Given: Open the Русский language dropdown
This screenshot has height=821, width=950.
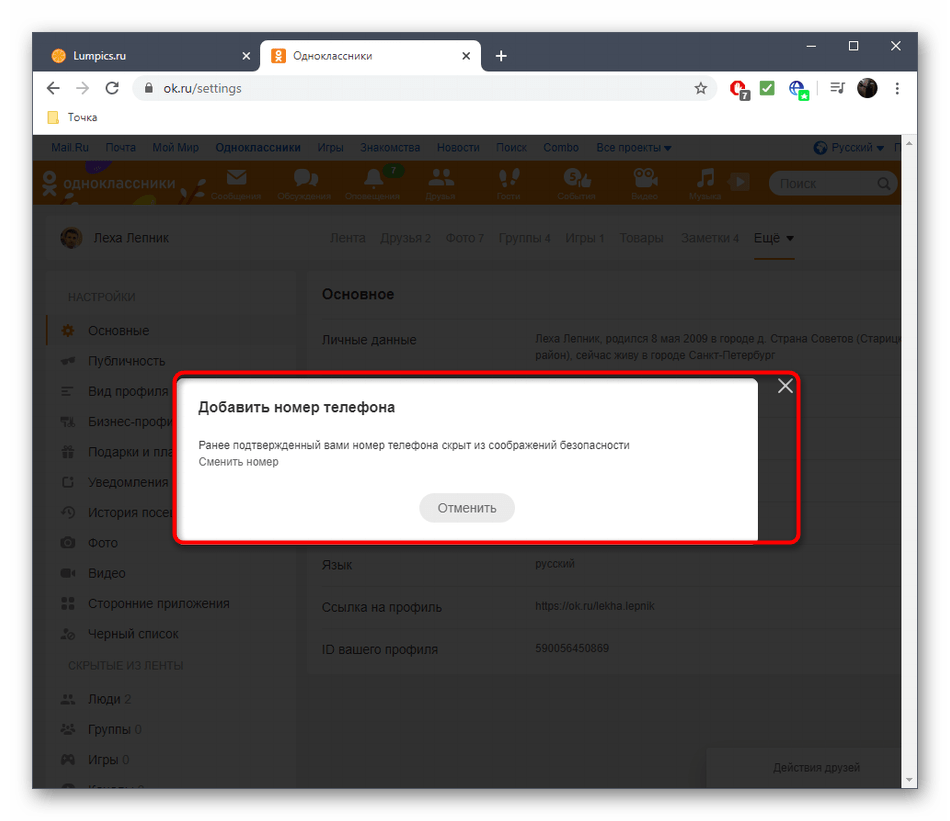Looking at the screenshot, I should point(849,147).
